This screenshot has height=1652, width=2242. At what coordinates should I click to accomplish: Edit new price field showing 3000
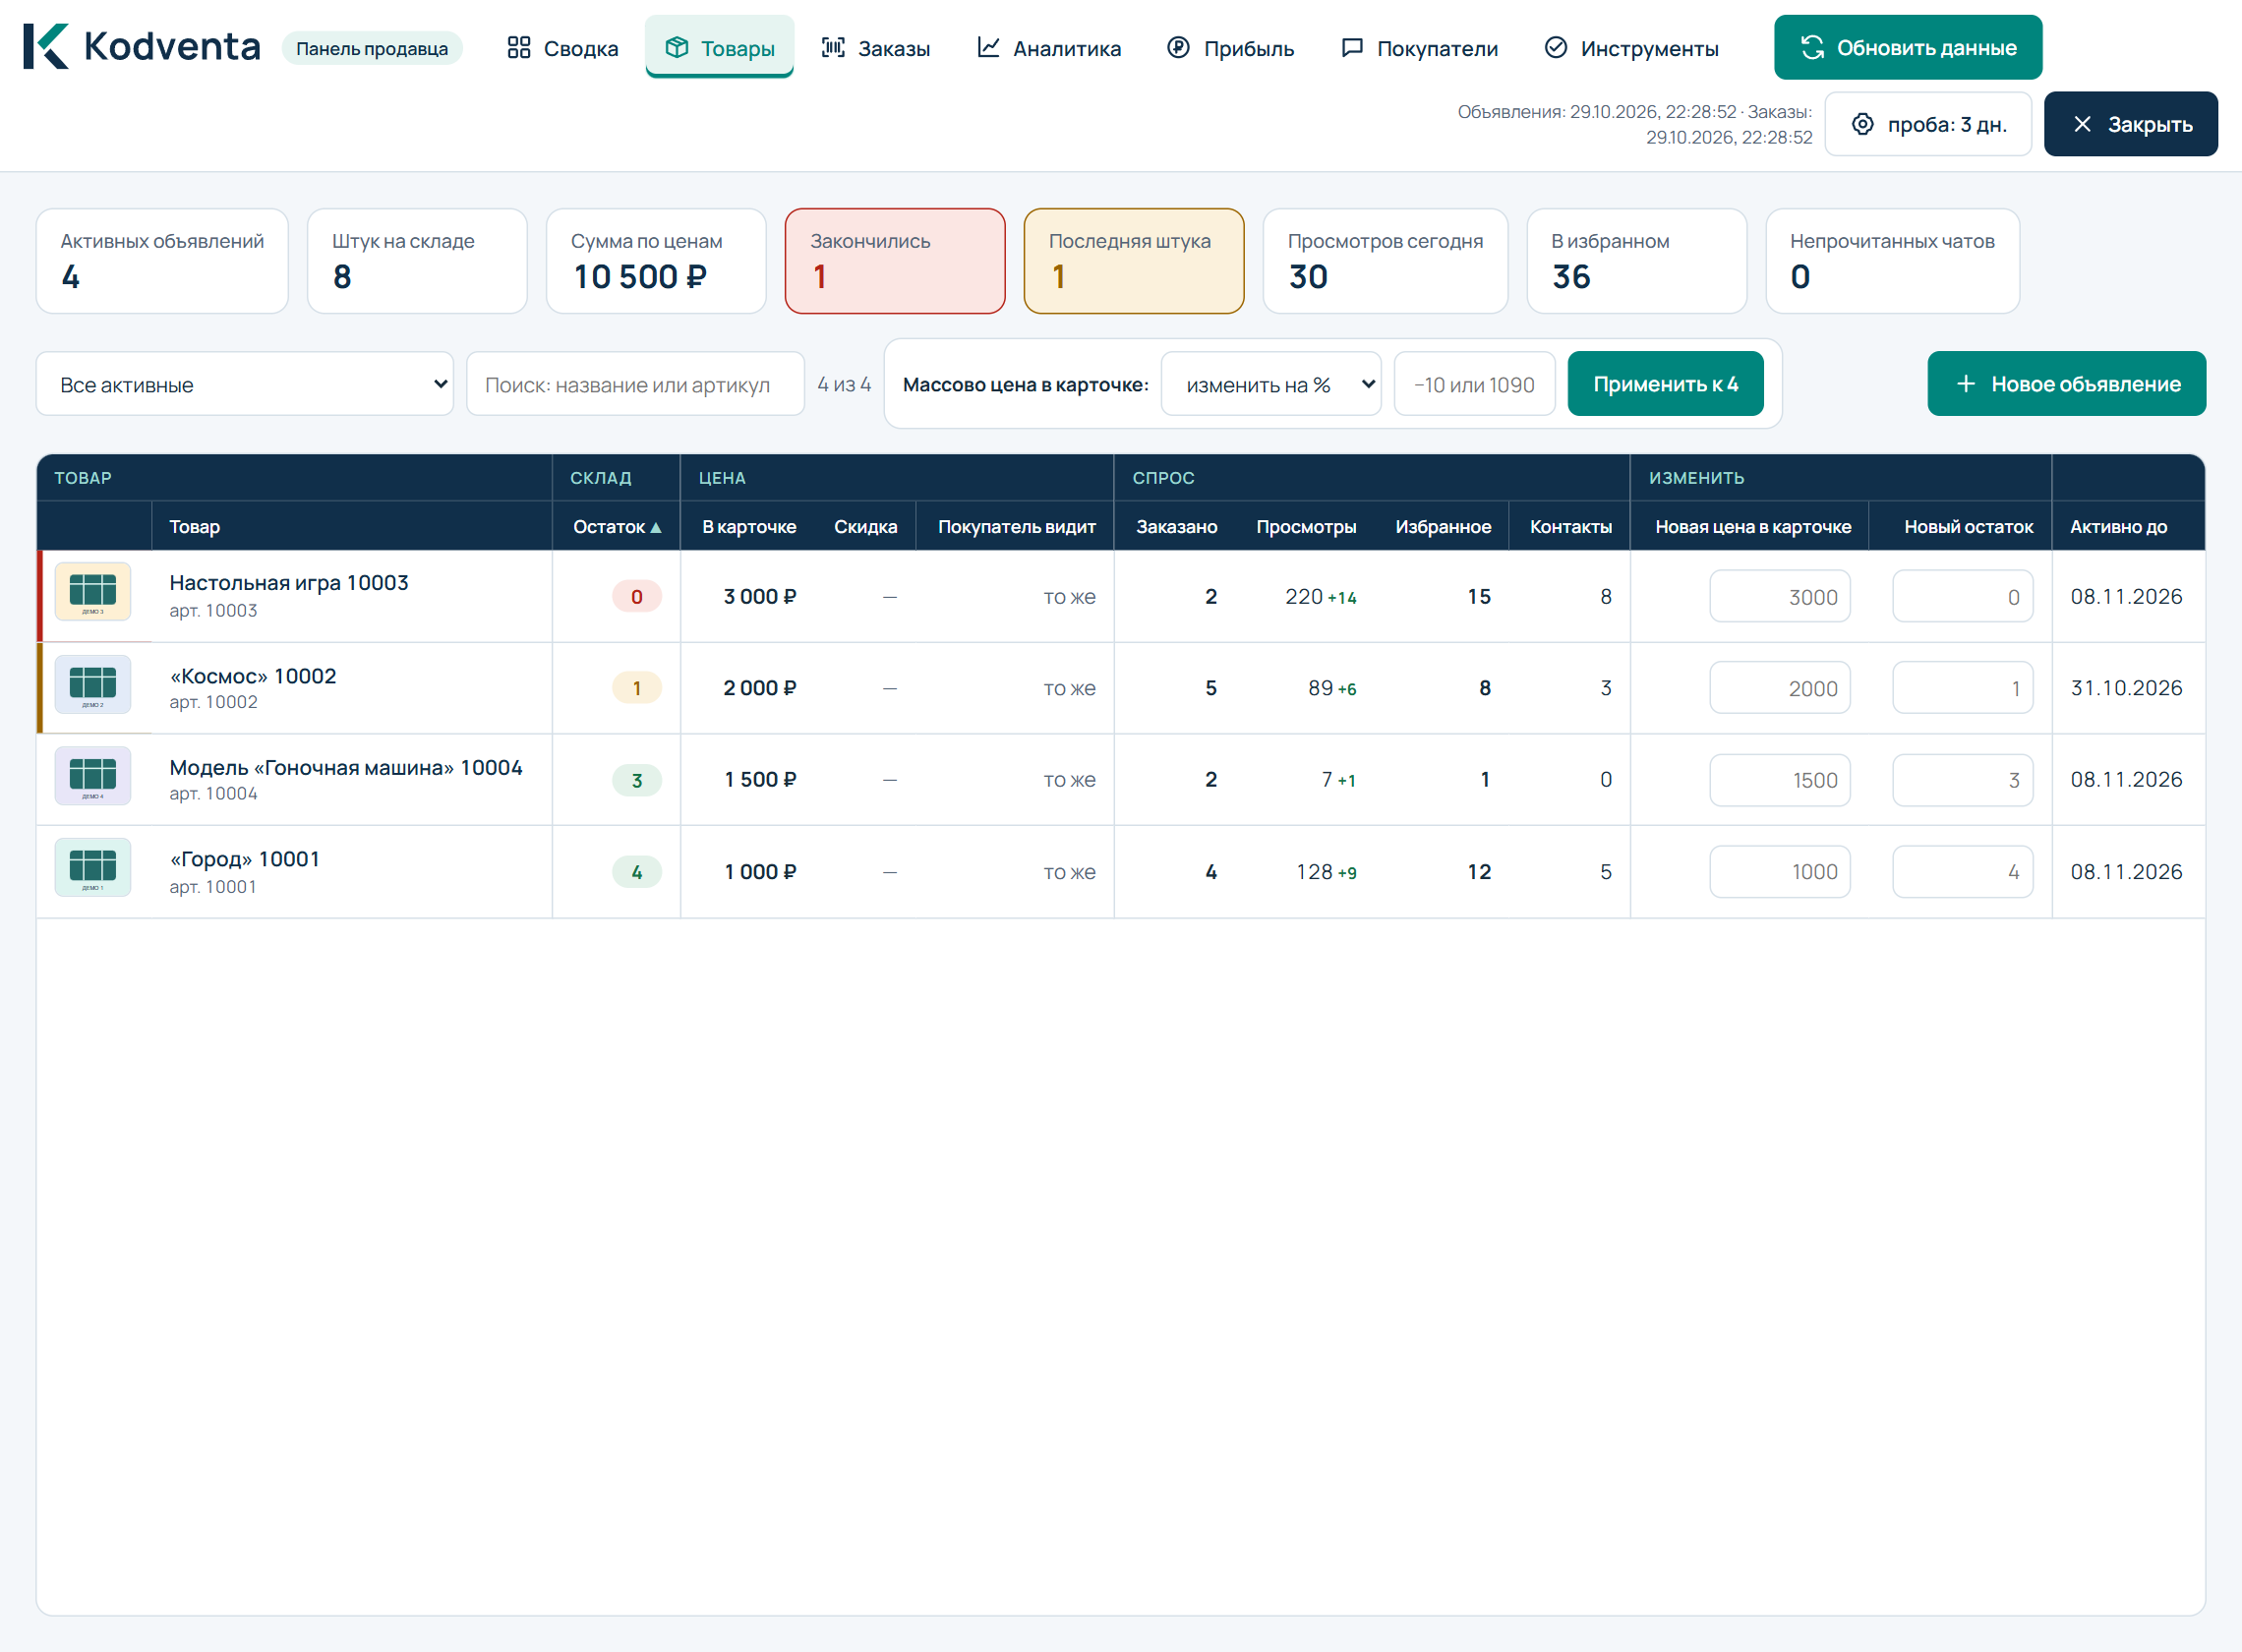click(x=1779, y=597)
